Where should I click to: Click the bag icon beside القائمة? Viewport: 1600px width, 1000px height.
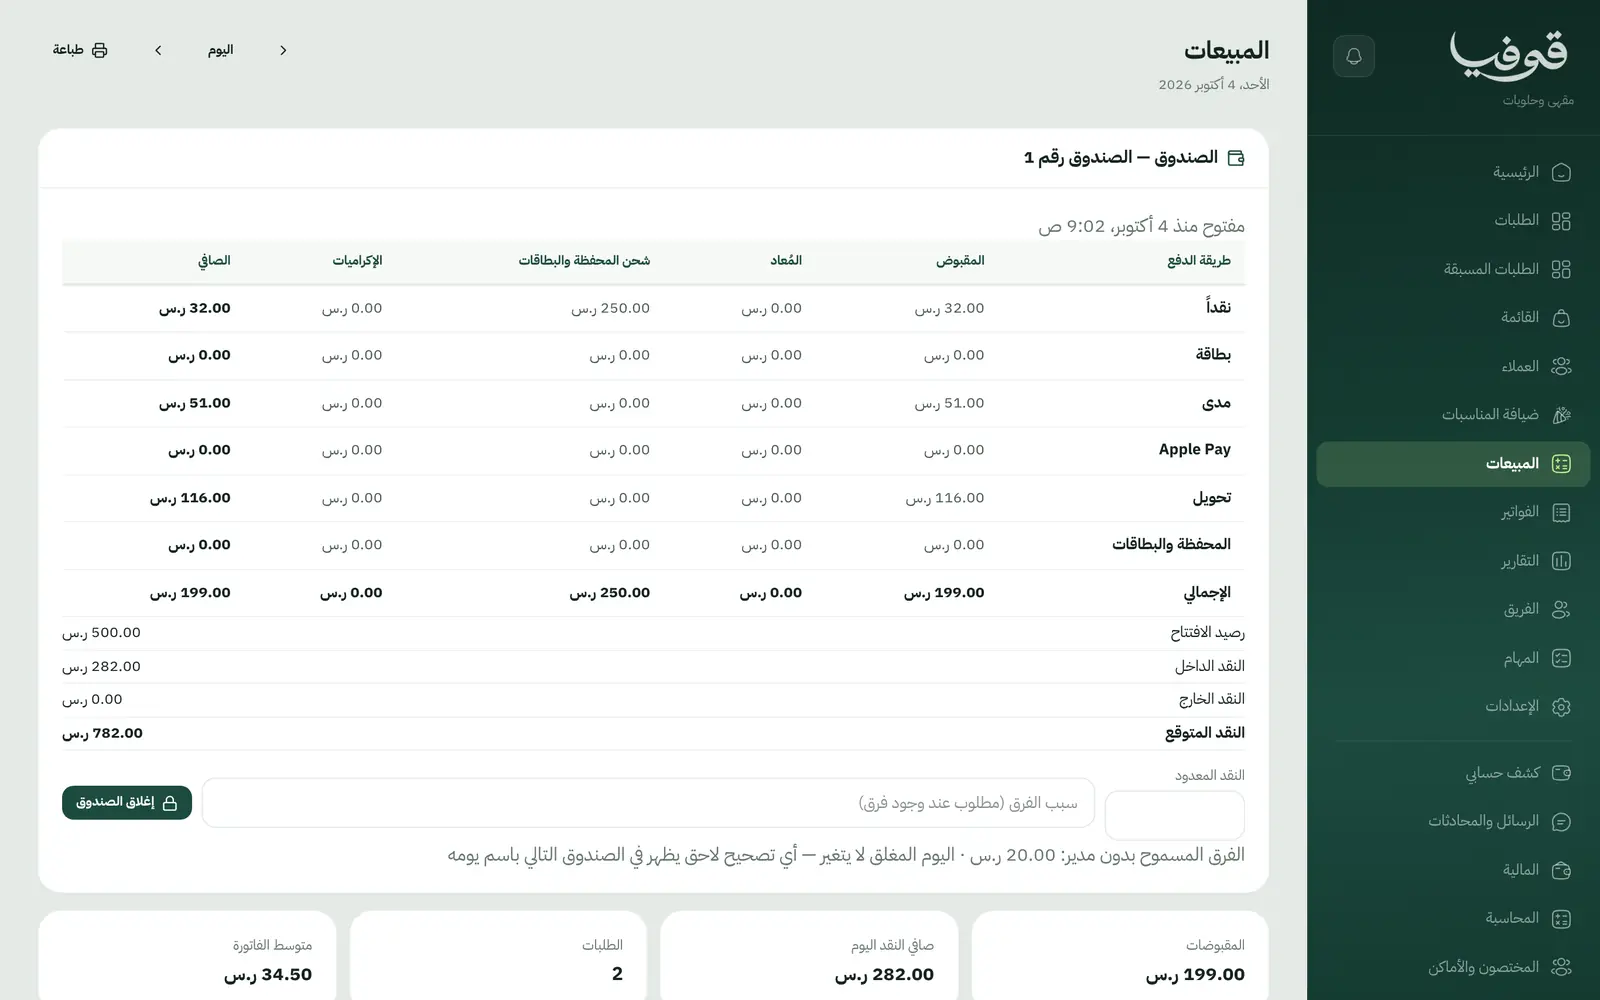[x=1561, y=318]
